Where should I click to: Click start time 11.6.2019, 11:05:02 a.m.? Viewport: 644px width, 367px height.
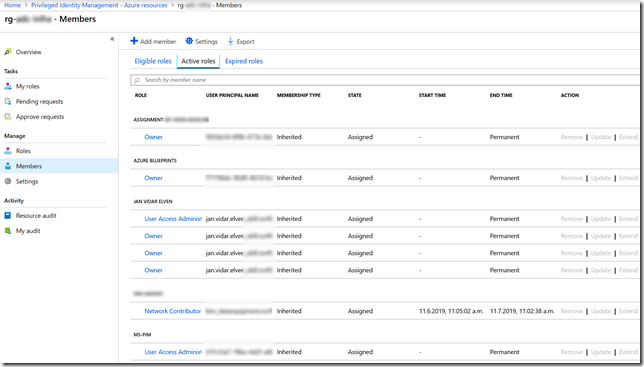pos(451,311)
